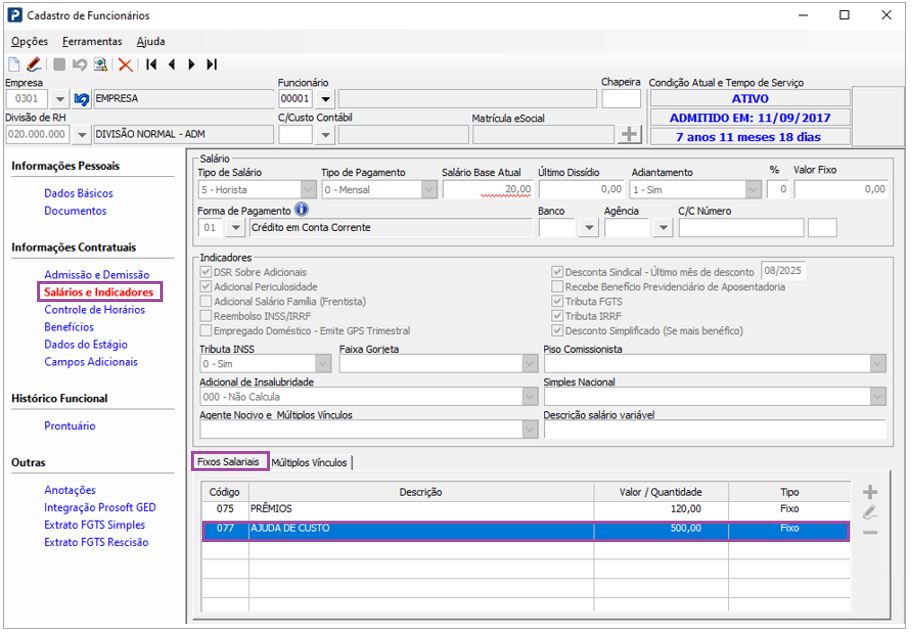Click the Forma de Pagamento info icon

[301, 211]
